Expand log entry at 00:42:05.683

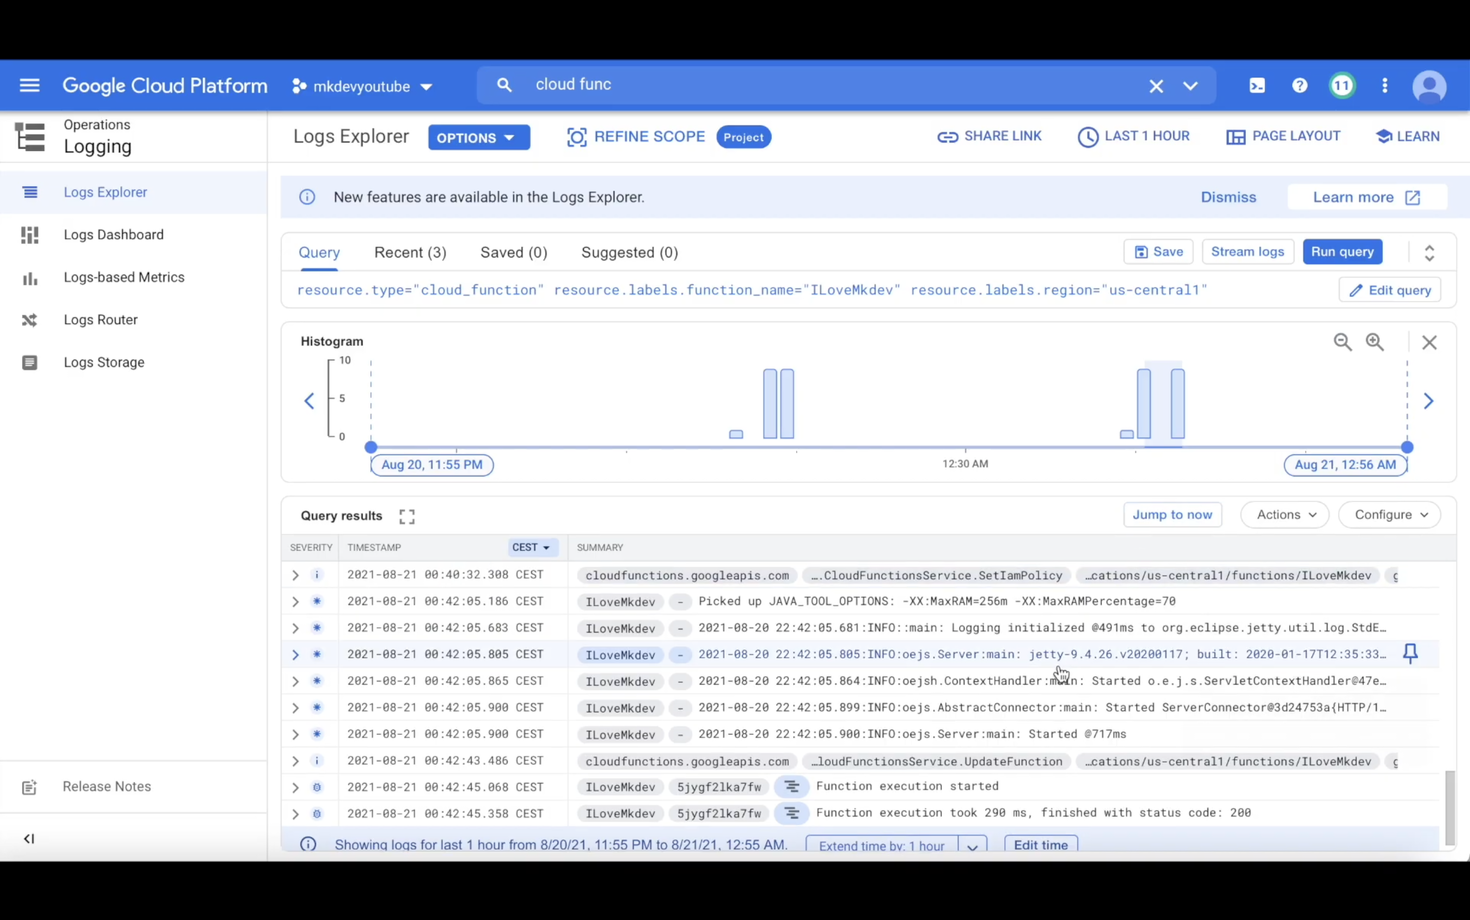295,628
